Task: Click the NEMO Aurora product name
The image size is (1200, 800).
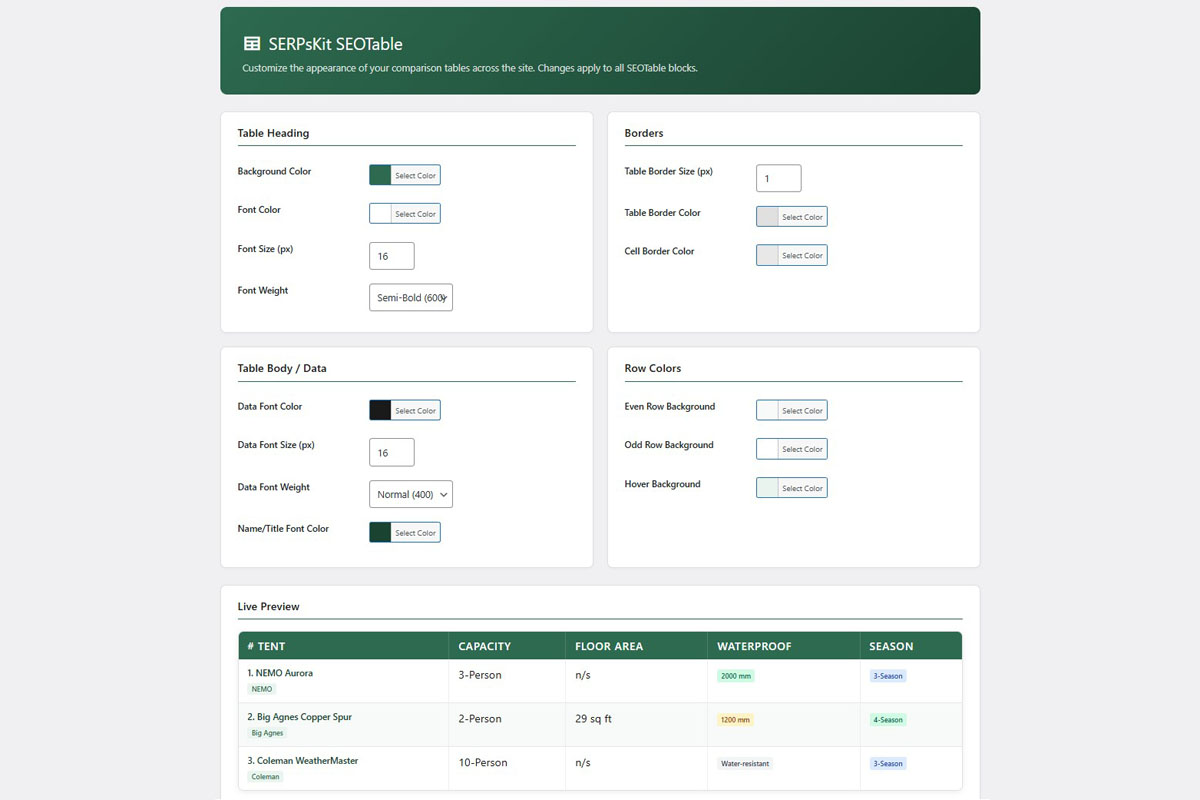Action: pyautogui.click(x=283, y=673)
